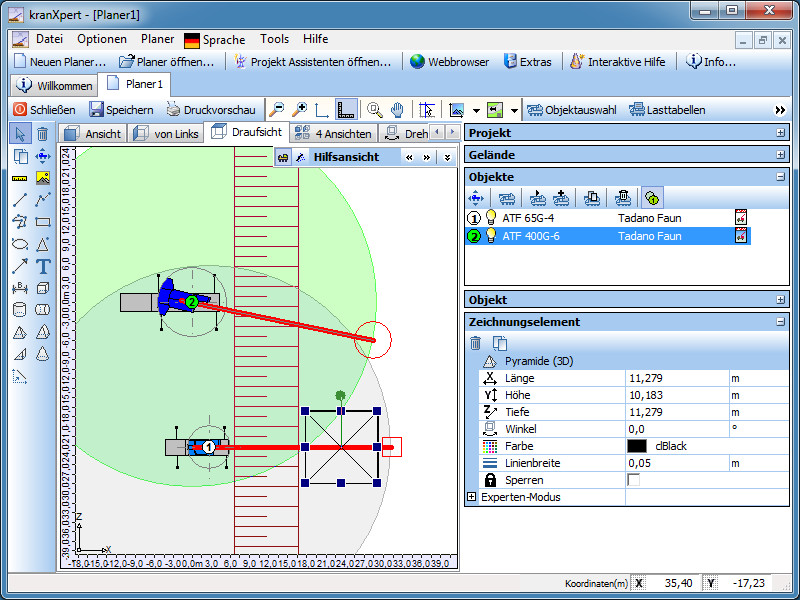
Task: Click the black Farbe color swatch
Action: tap(637, 446)
